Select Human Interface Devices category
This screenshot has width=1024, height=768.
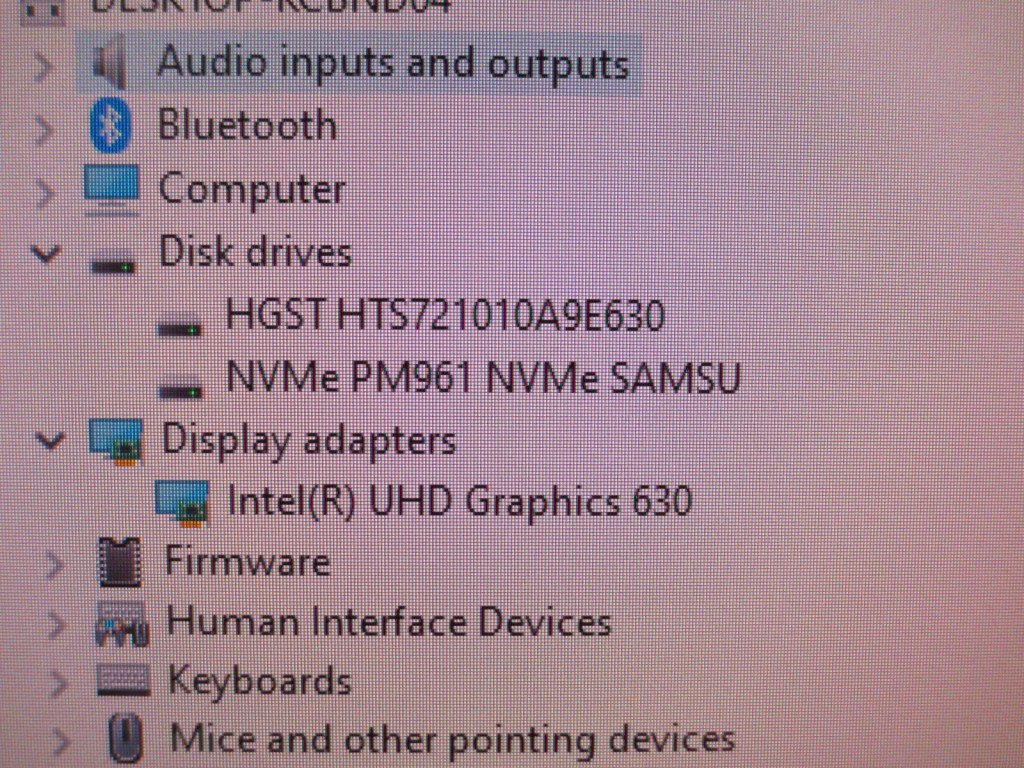click(x=389, y=621)
